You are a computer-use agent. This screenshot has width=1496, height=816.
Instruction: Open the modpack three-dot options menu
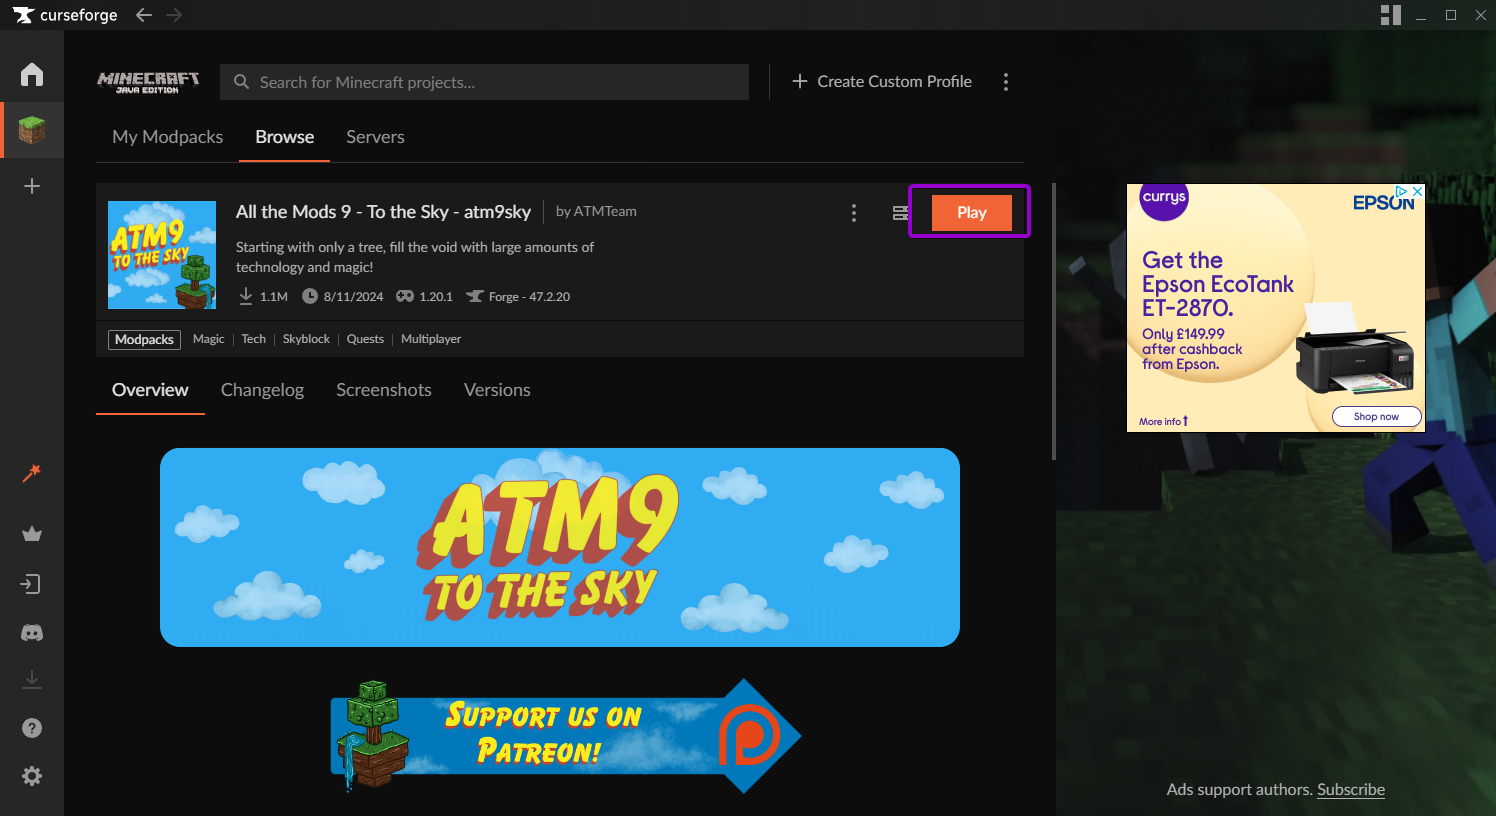click(853, 213)
